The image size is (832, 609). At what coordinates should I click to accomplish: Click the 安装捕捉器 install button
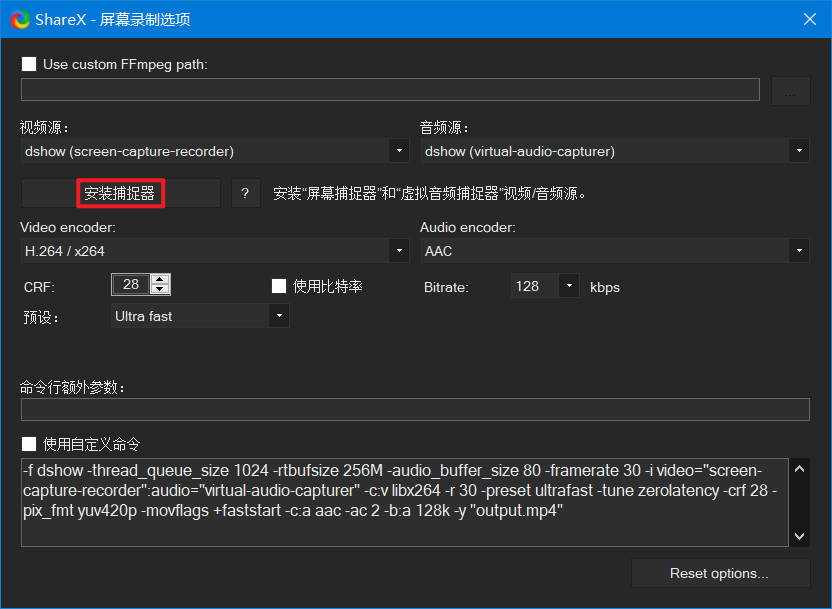click(x=120, y=193)
